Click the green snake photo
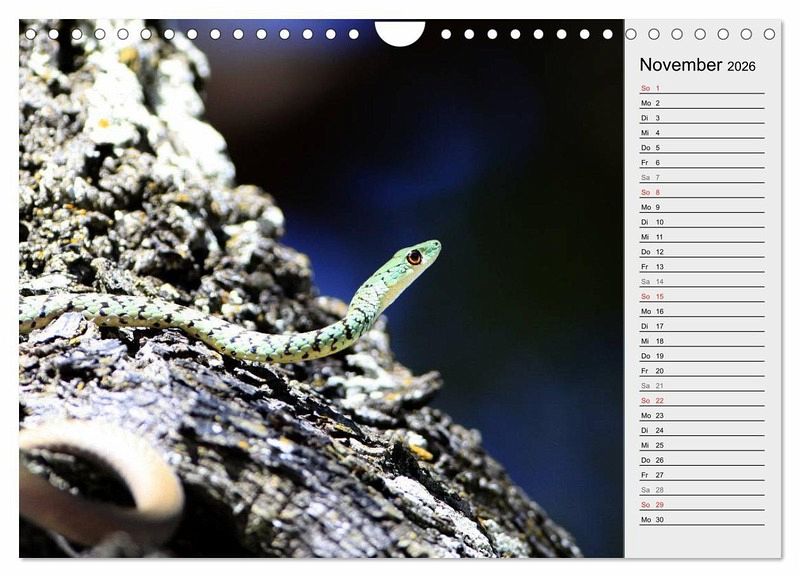800x577 pixels. tap(321, 288)
